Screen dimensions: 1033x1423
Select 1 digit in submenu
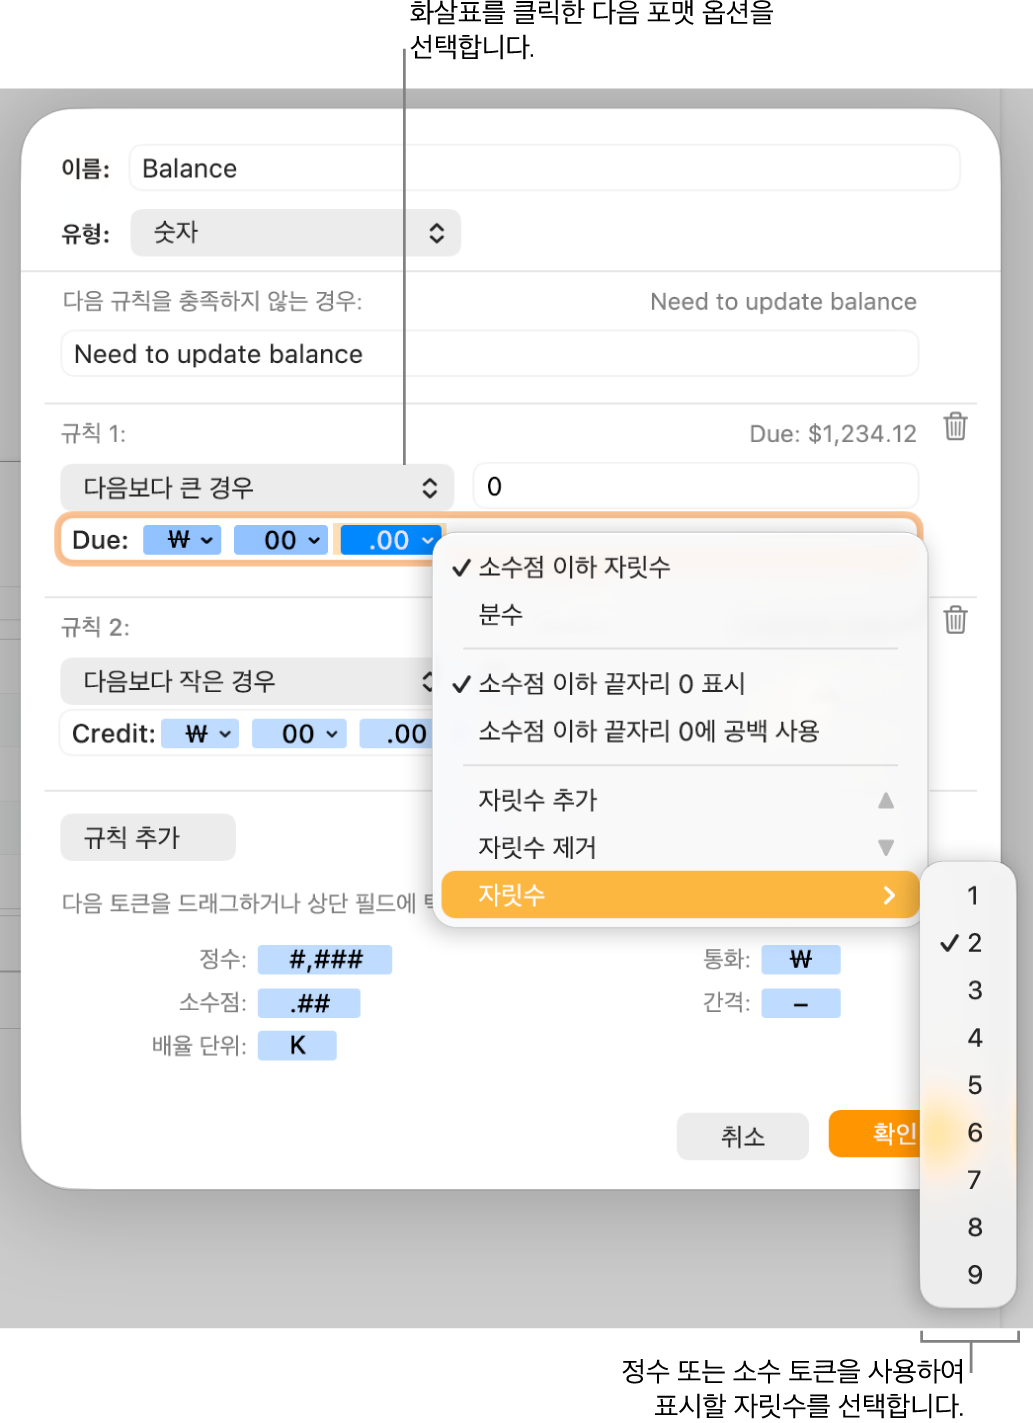[x=968, y=896]
